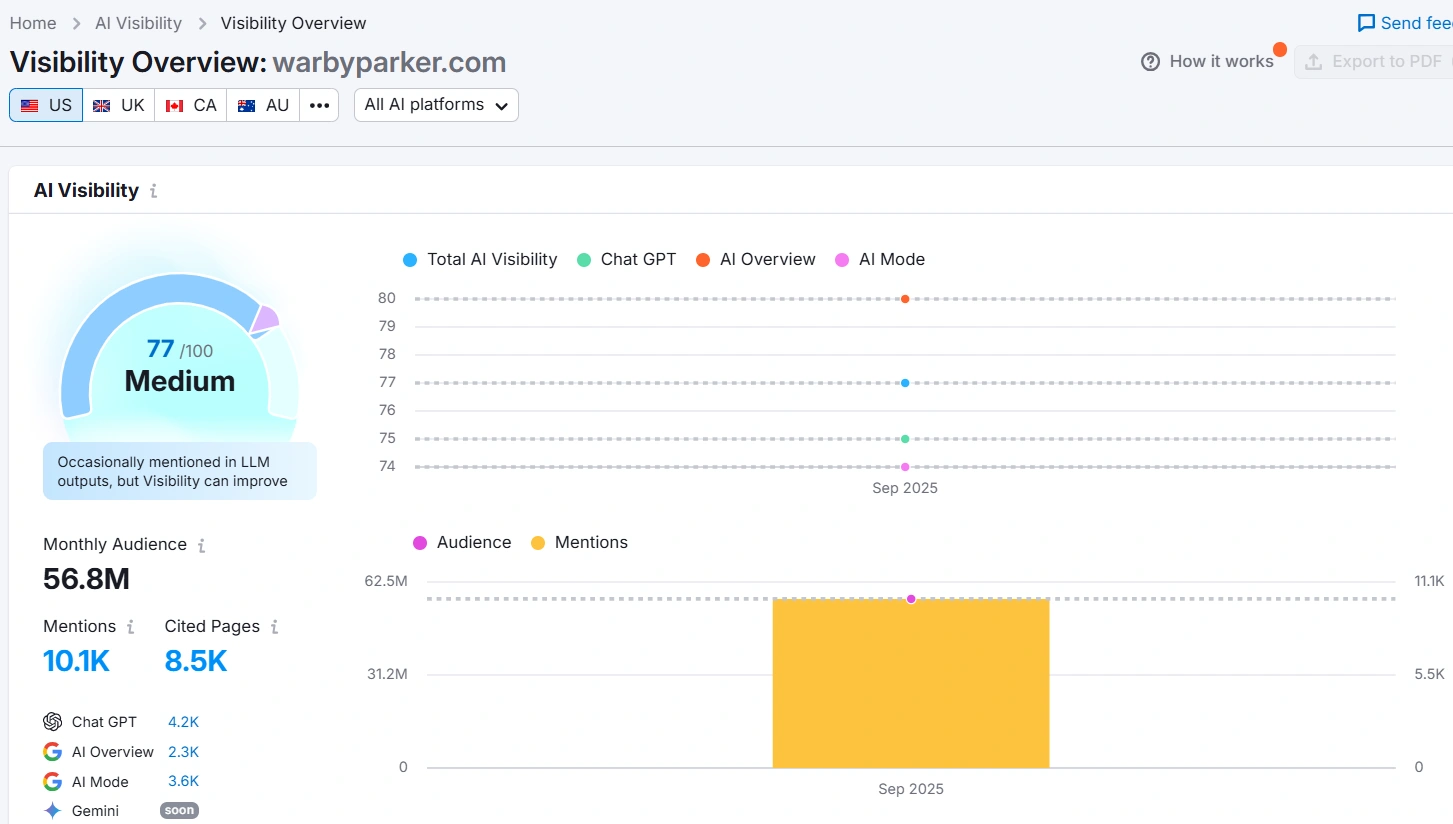
Task: Open Chat GPT mentions count 4.2K
Action: 184,722
